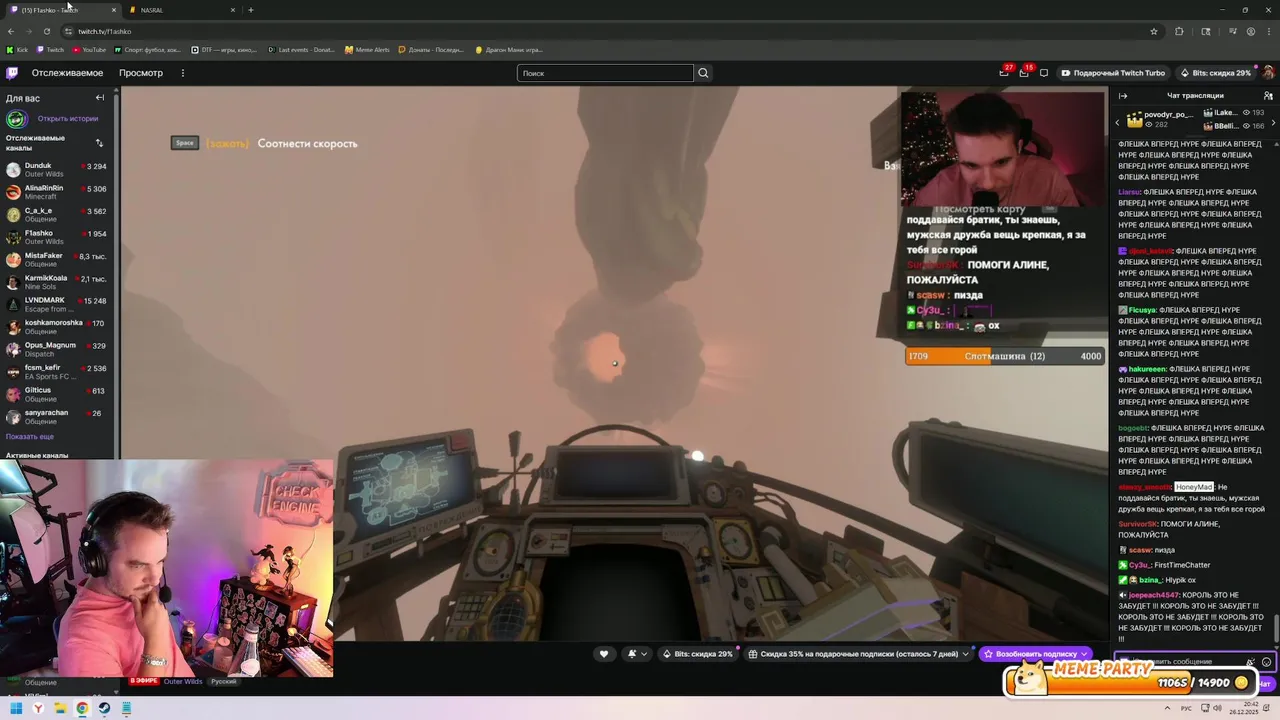Expand the list with Показать еще
Viewport: 1280px width, 720px height.
tap(30, 437)
